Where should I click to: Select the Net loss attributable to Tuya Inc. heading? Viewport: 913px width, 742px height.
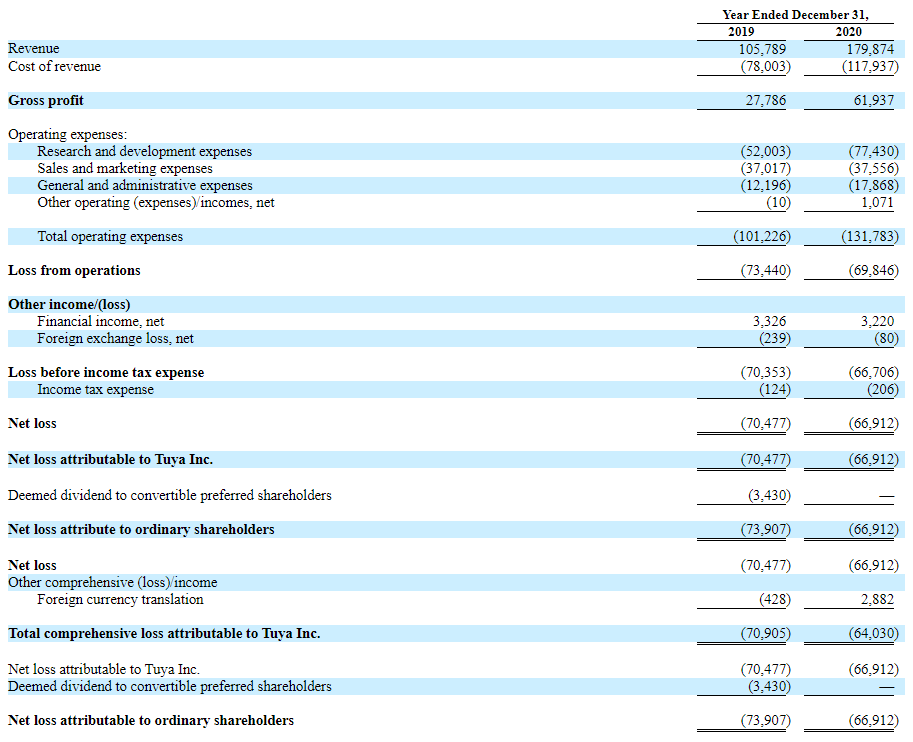pos(111,460)
